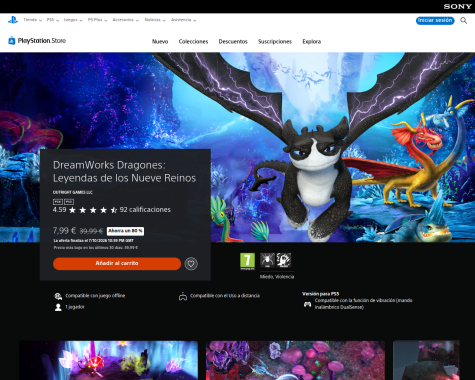Open the Explora store tab
The width and height of the screenshot is (475, 380).
(x=312, y=42)
